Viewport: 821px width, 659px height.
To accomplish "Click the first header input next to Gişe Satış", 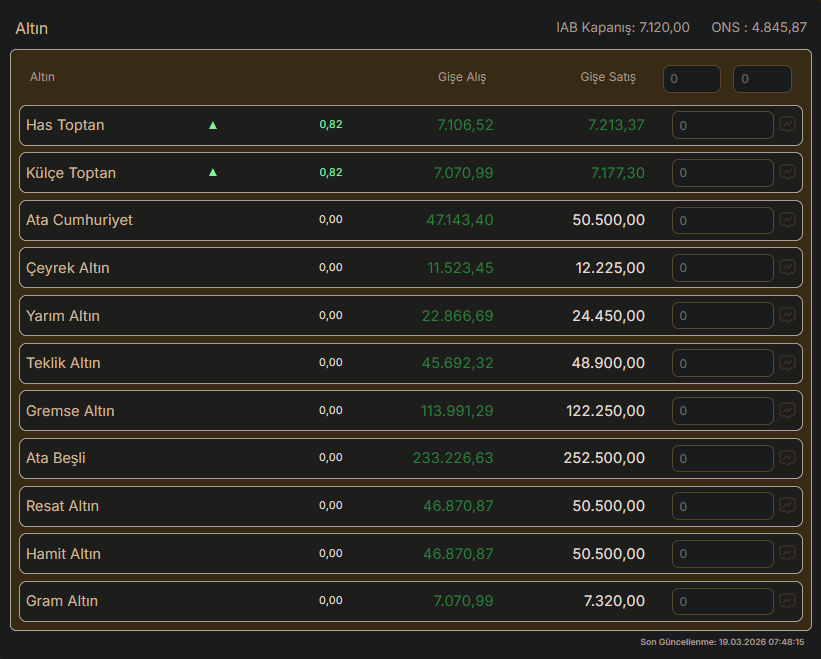I will (691, 79).
